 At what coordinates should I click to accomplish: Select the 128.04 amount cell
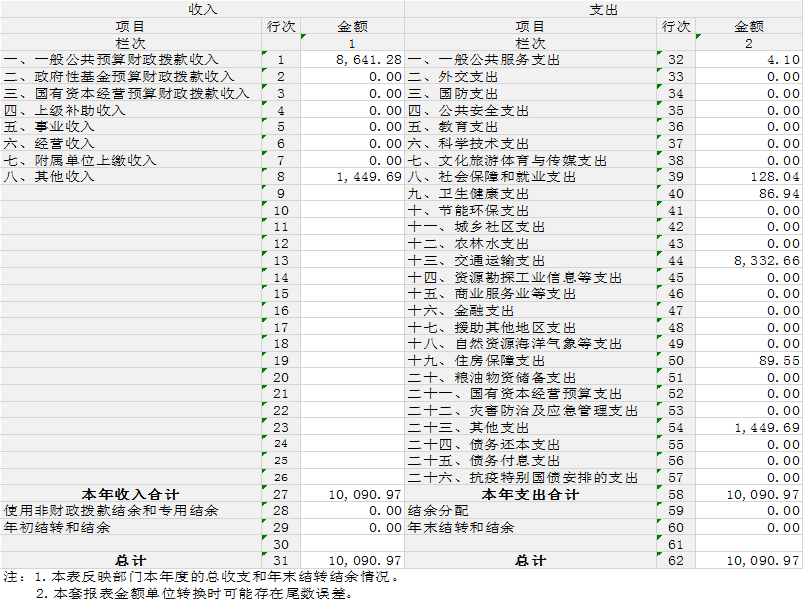click(750, 177)
